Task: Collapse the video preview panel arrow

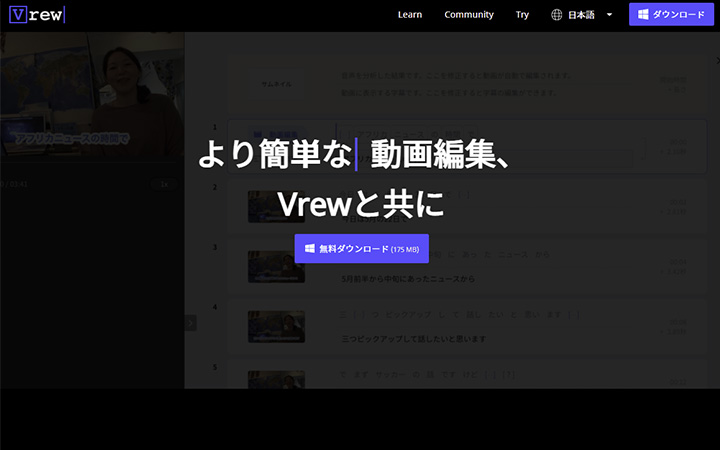Action: coord(191,323)
